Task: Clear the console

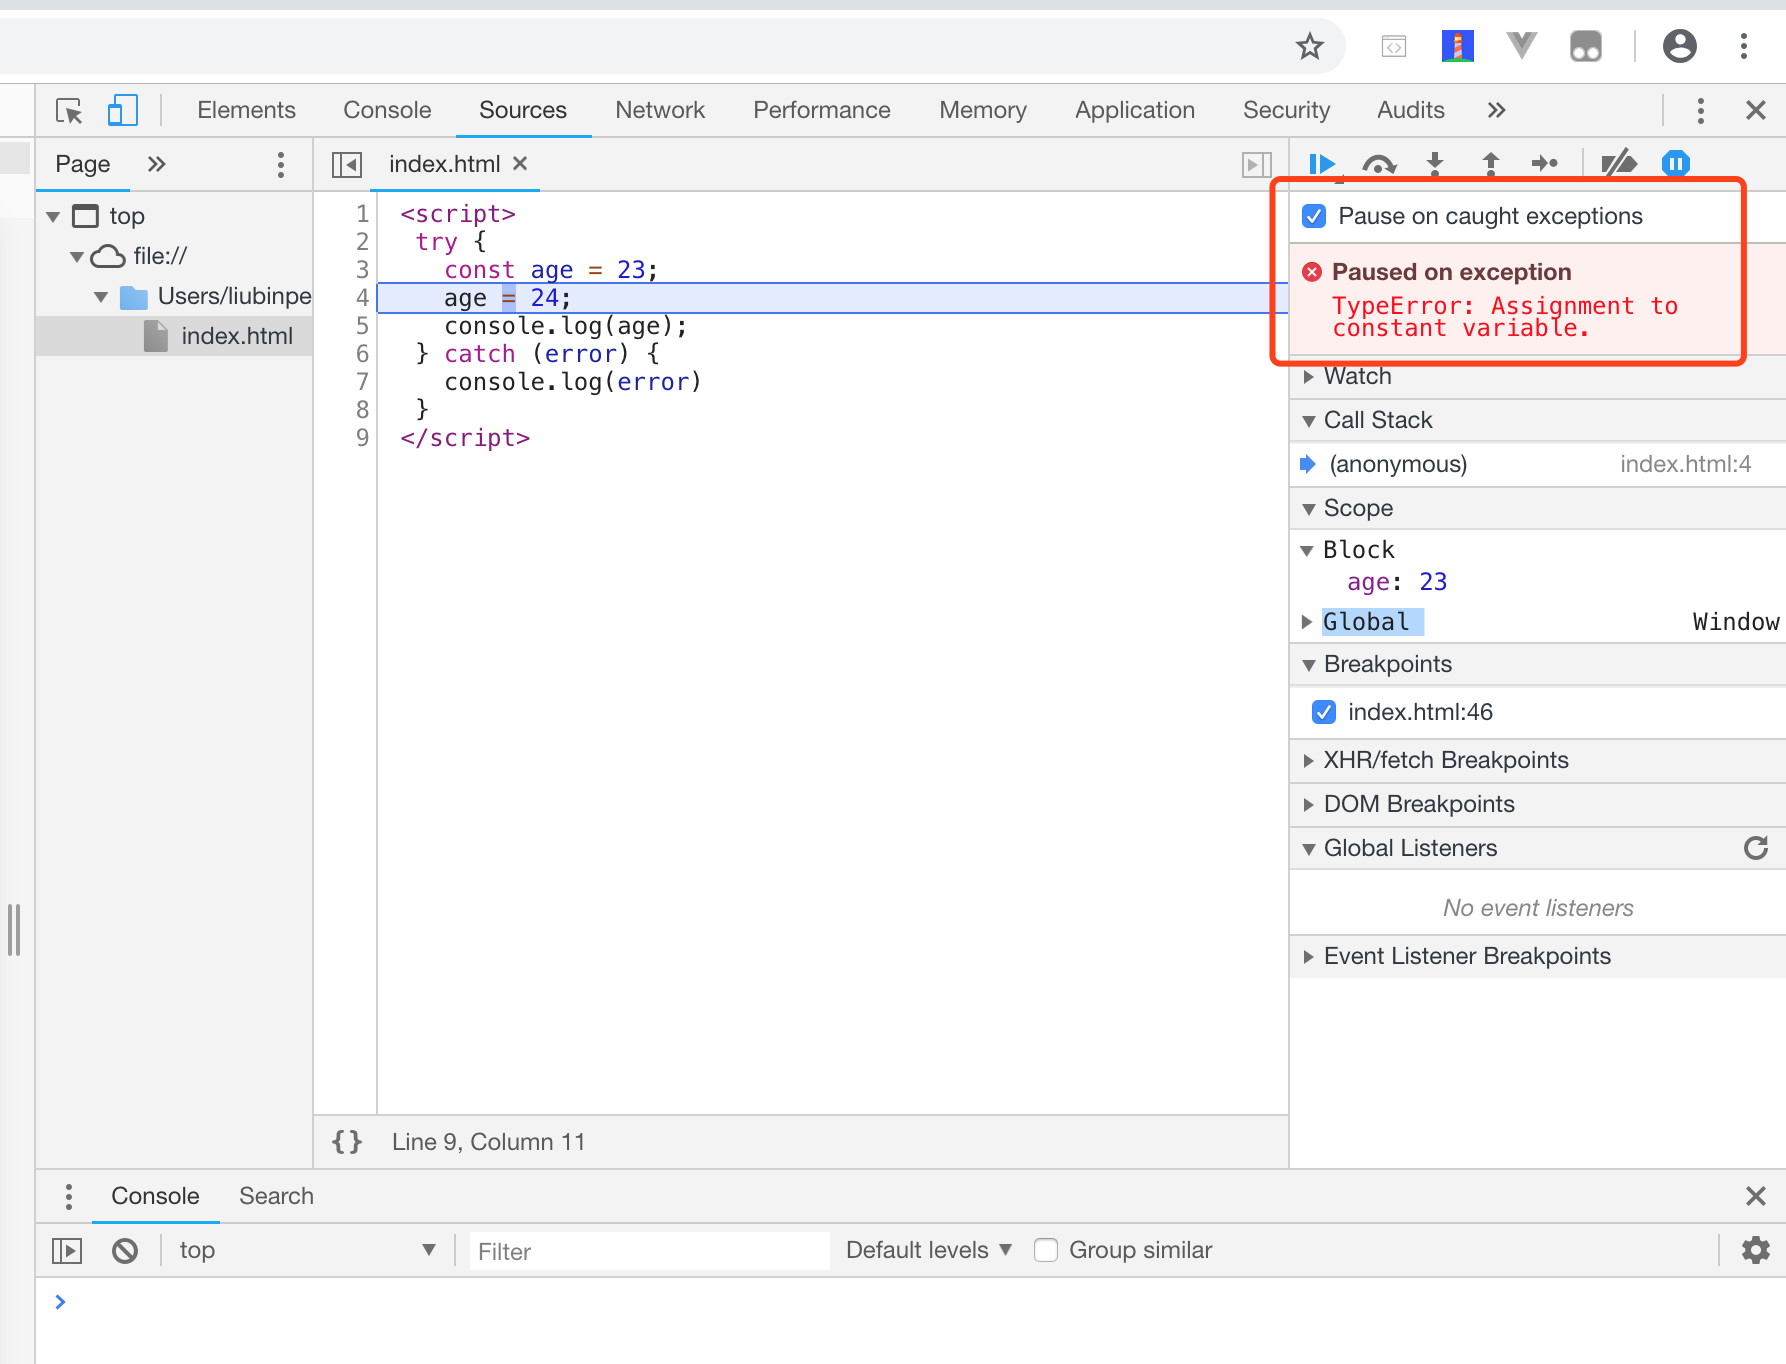Action: tap(125, 1250)
